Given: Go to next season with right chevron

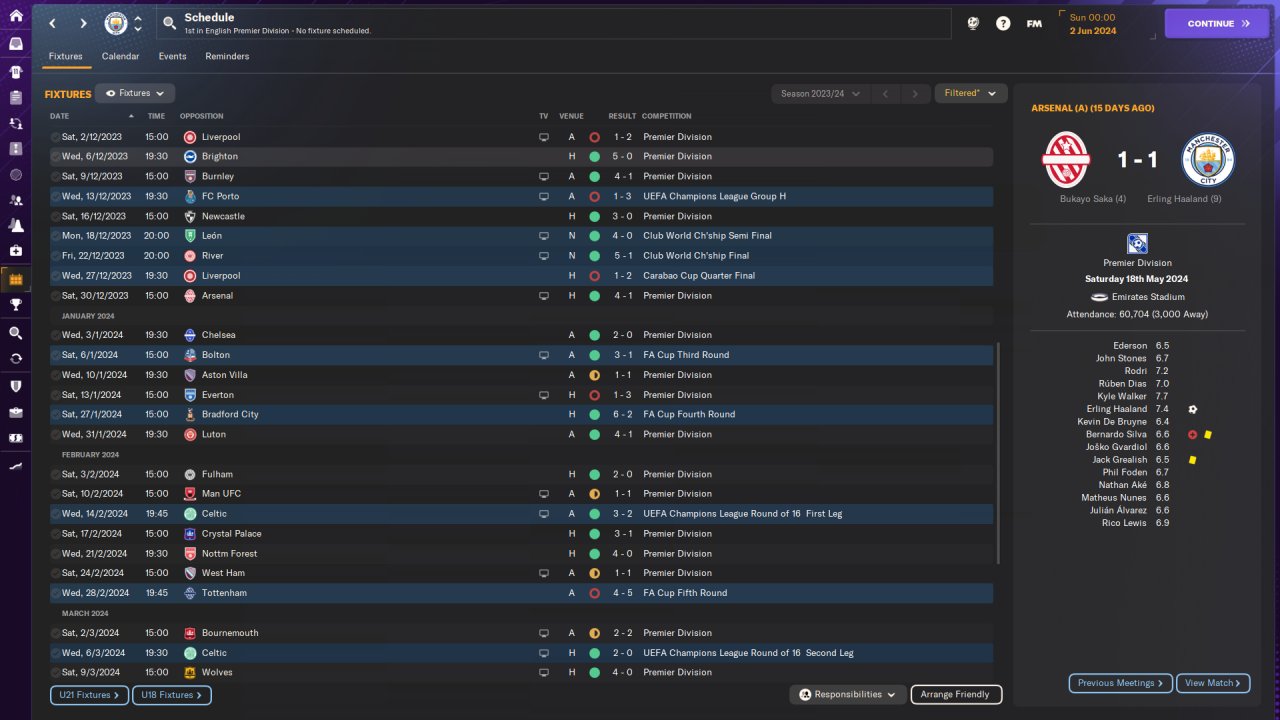Looking at the screenshot, I should [x=915, y=94].
